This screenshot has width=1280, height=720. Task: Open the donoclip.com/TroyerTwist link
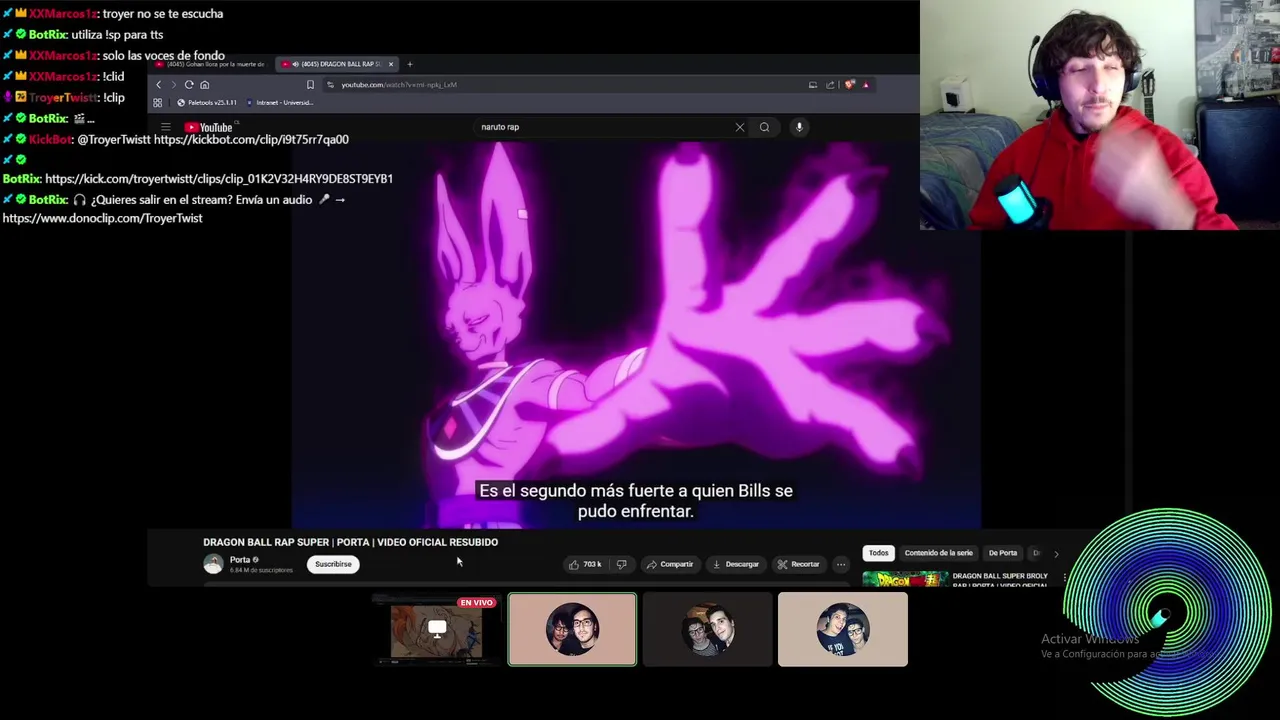coord(102,218)
